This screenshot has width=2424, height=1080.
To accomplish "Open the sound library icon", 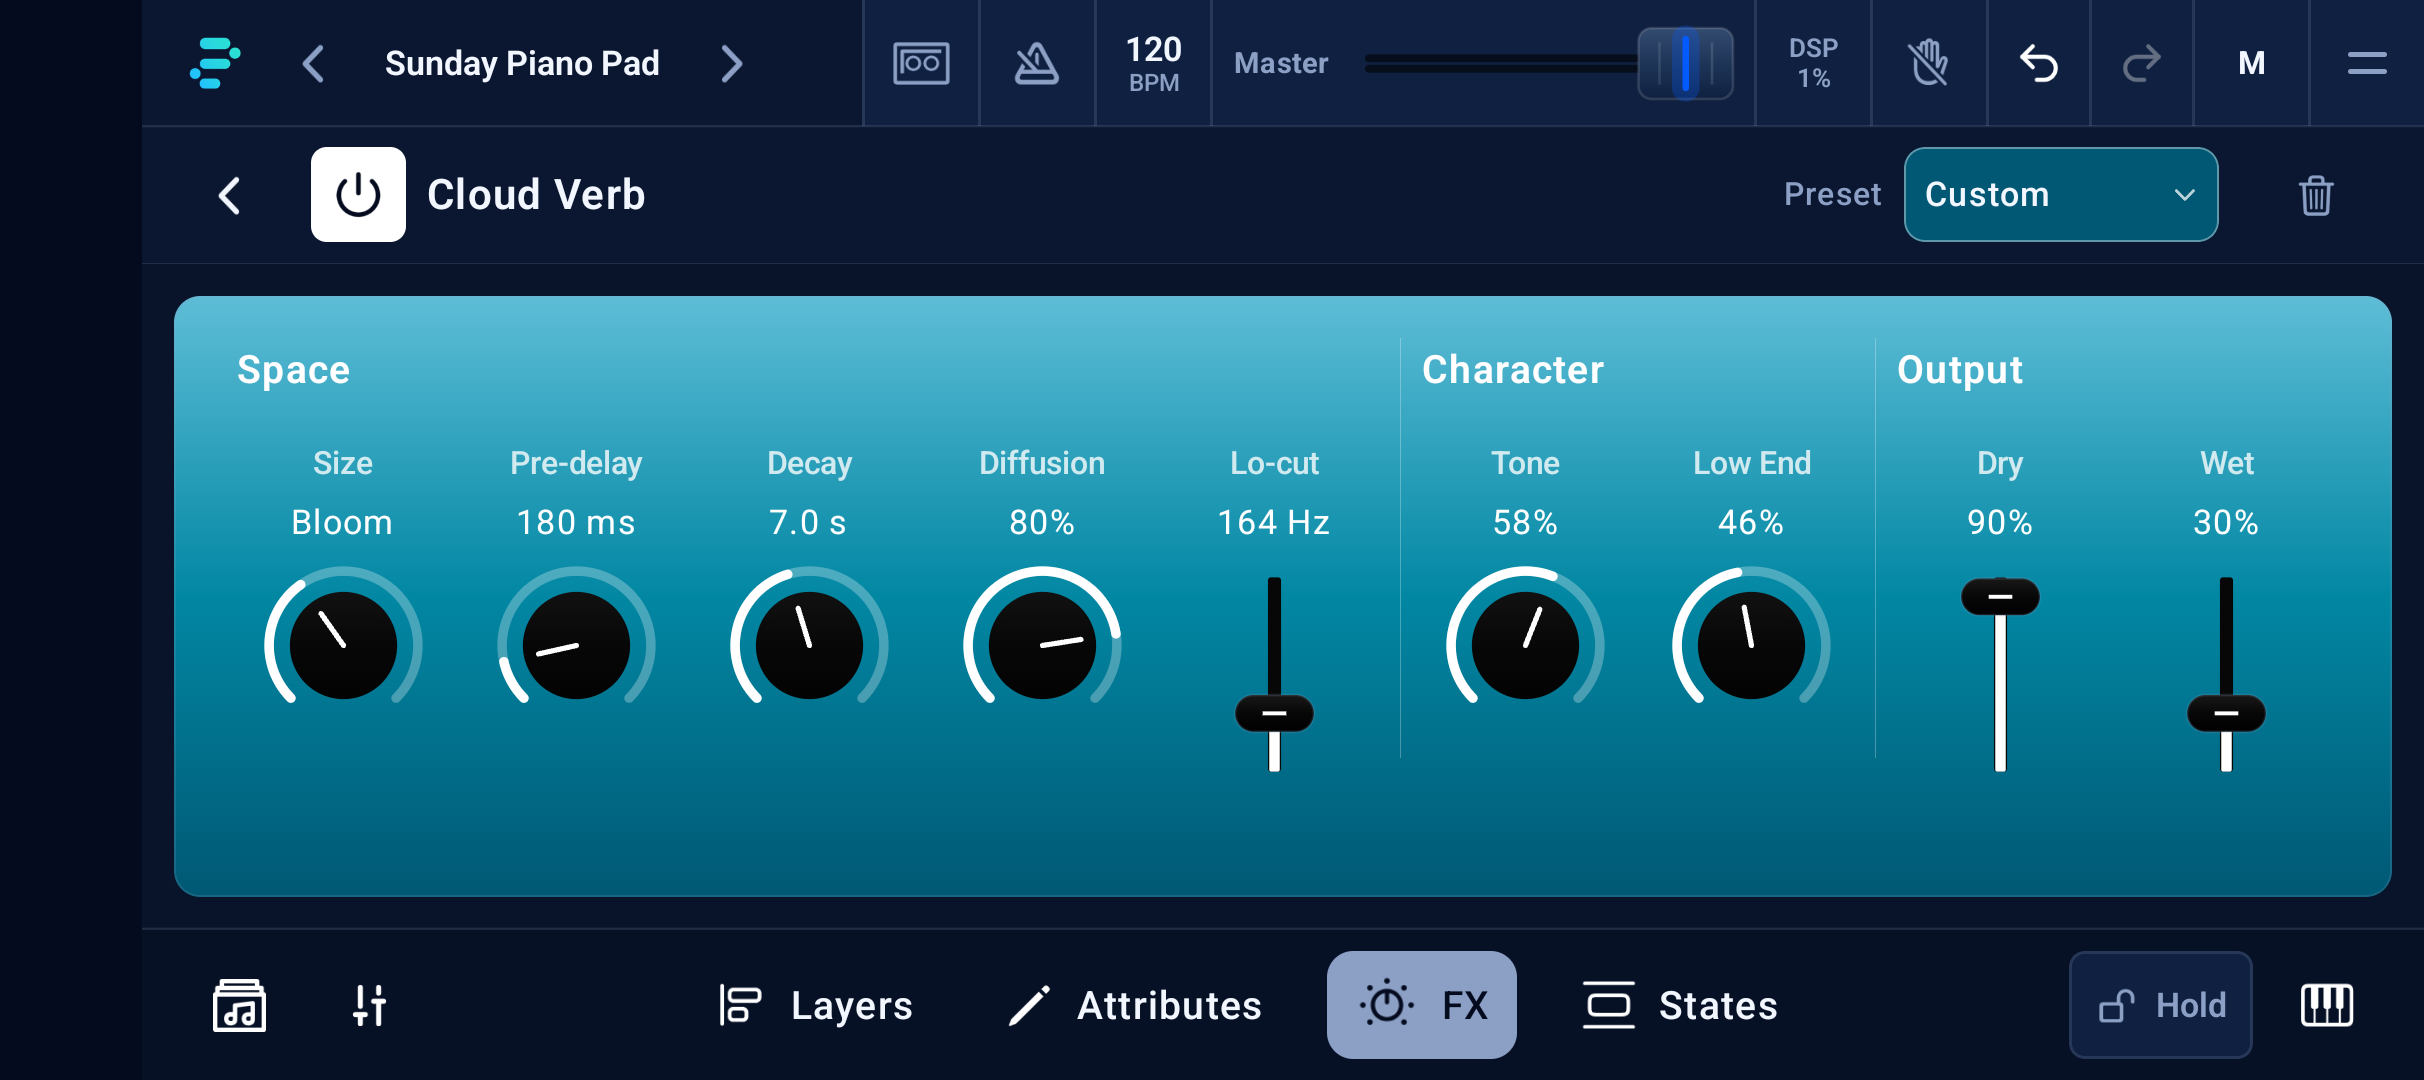I will click(239, 1005).
